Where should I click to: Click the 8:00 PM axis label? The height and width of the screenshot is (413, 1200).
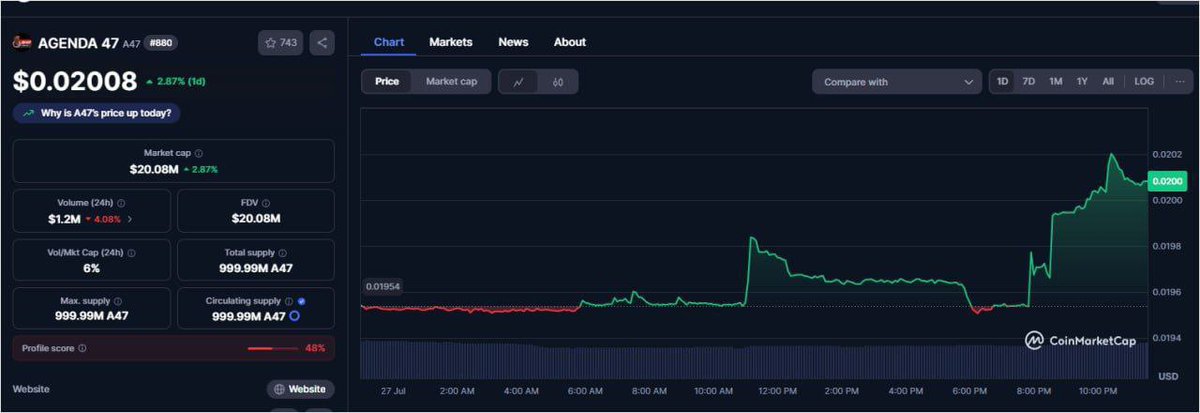tap(1033, 390)
